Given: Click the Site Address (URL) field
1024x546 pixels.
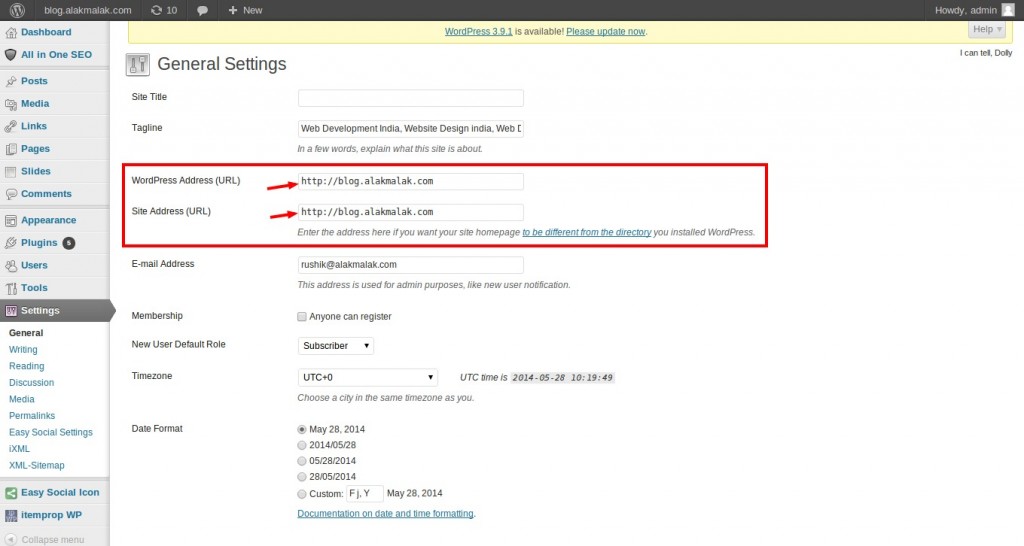Looking at the screenshot, I should click(411, 212).
